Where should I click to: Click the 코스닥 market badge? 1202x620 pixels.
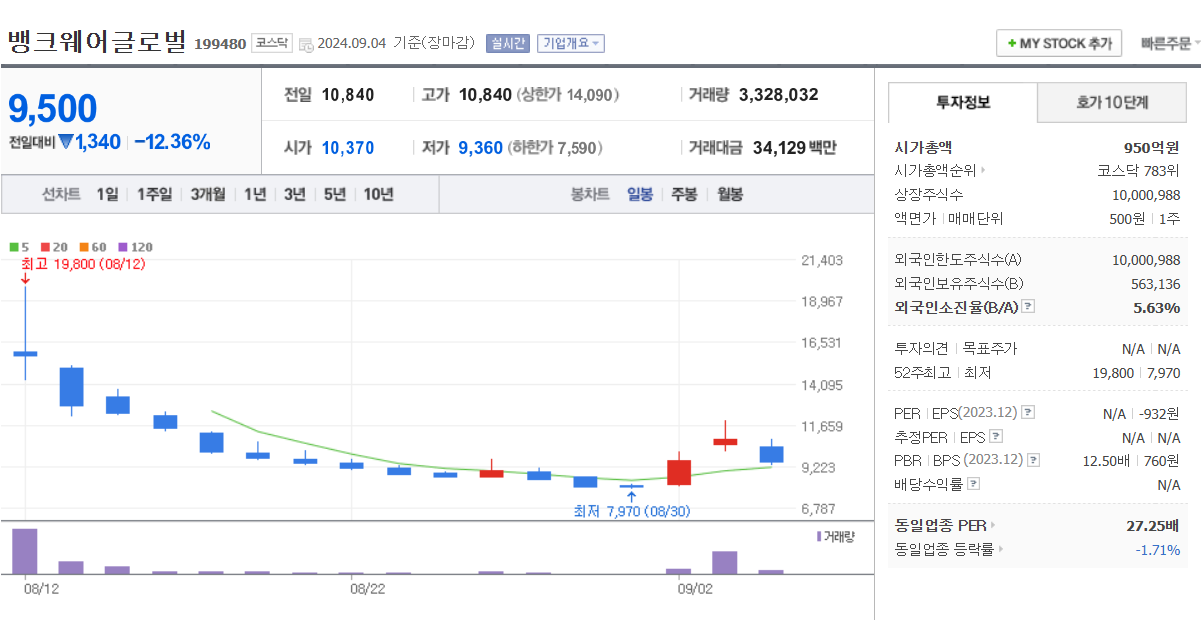[271, 43]
